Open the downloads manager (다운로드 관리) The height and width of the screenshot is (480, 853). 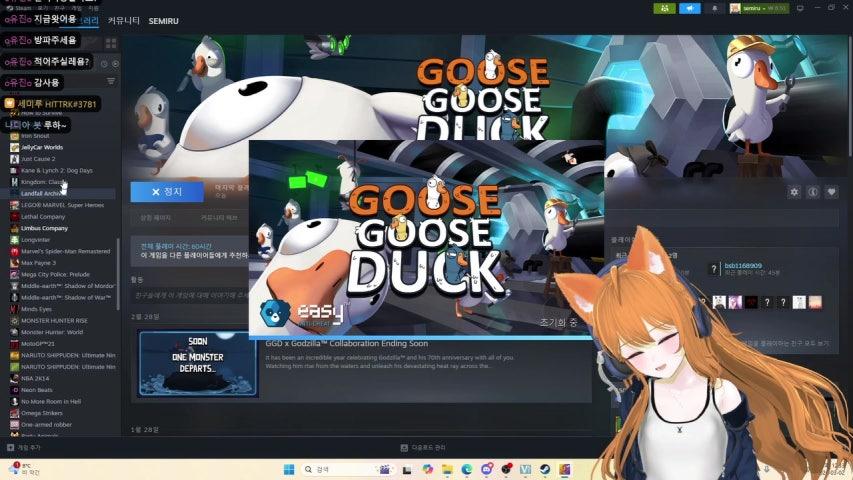423,447
